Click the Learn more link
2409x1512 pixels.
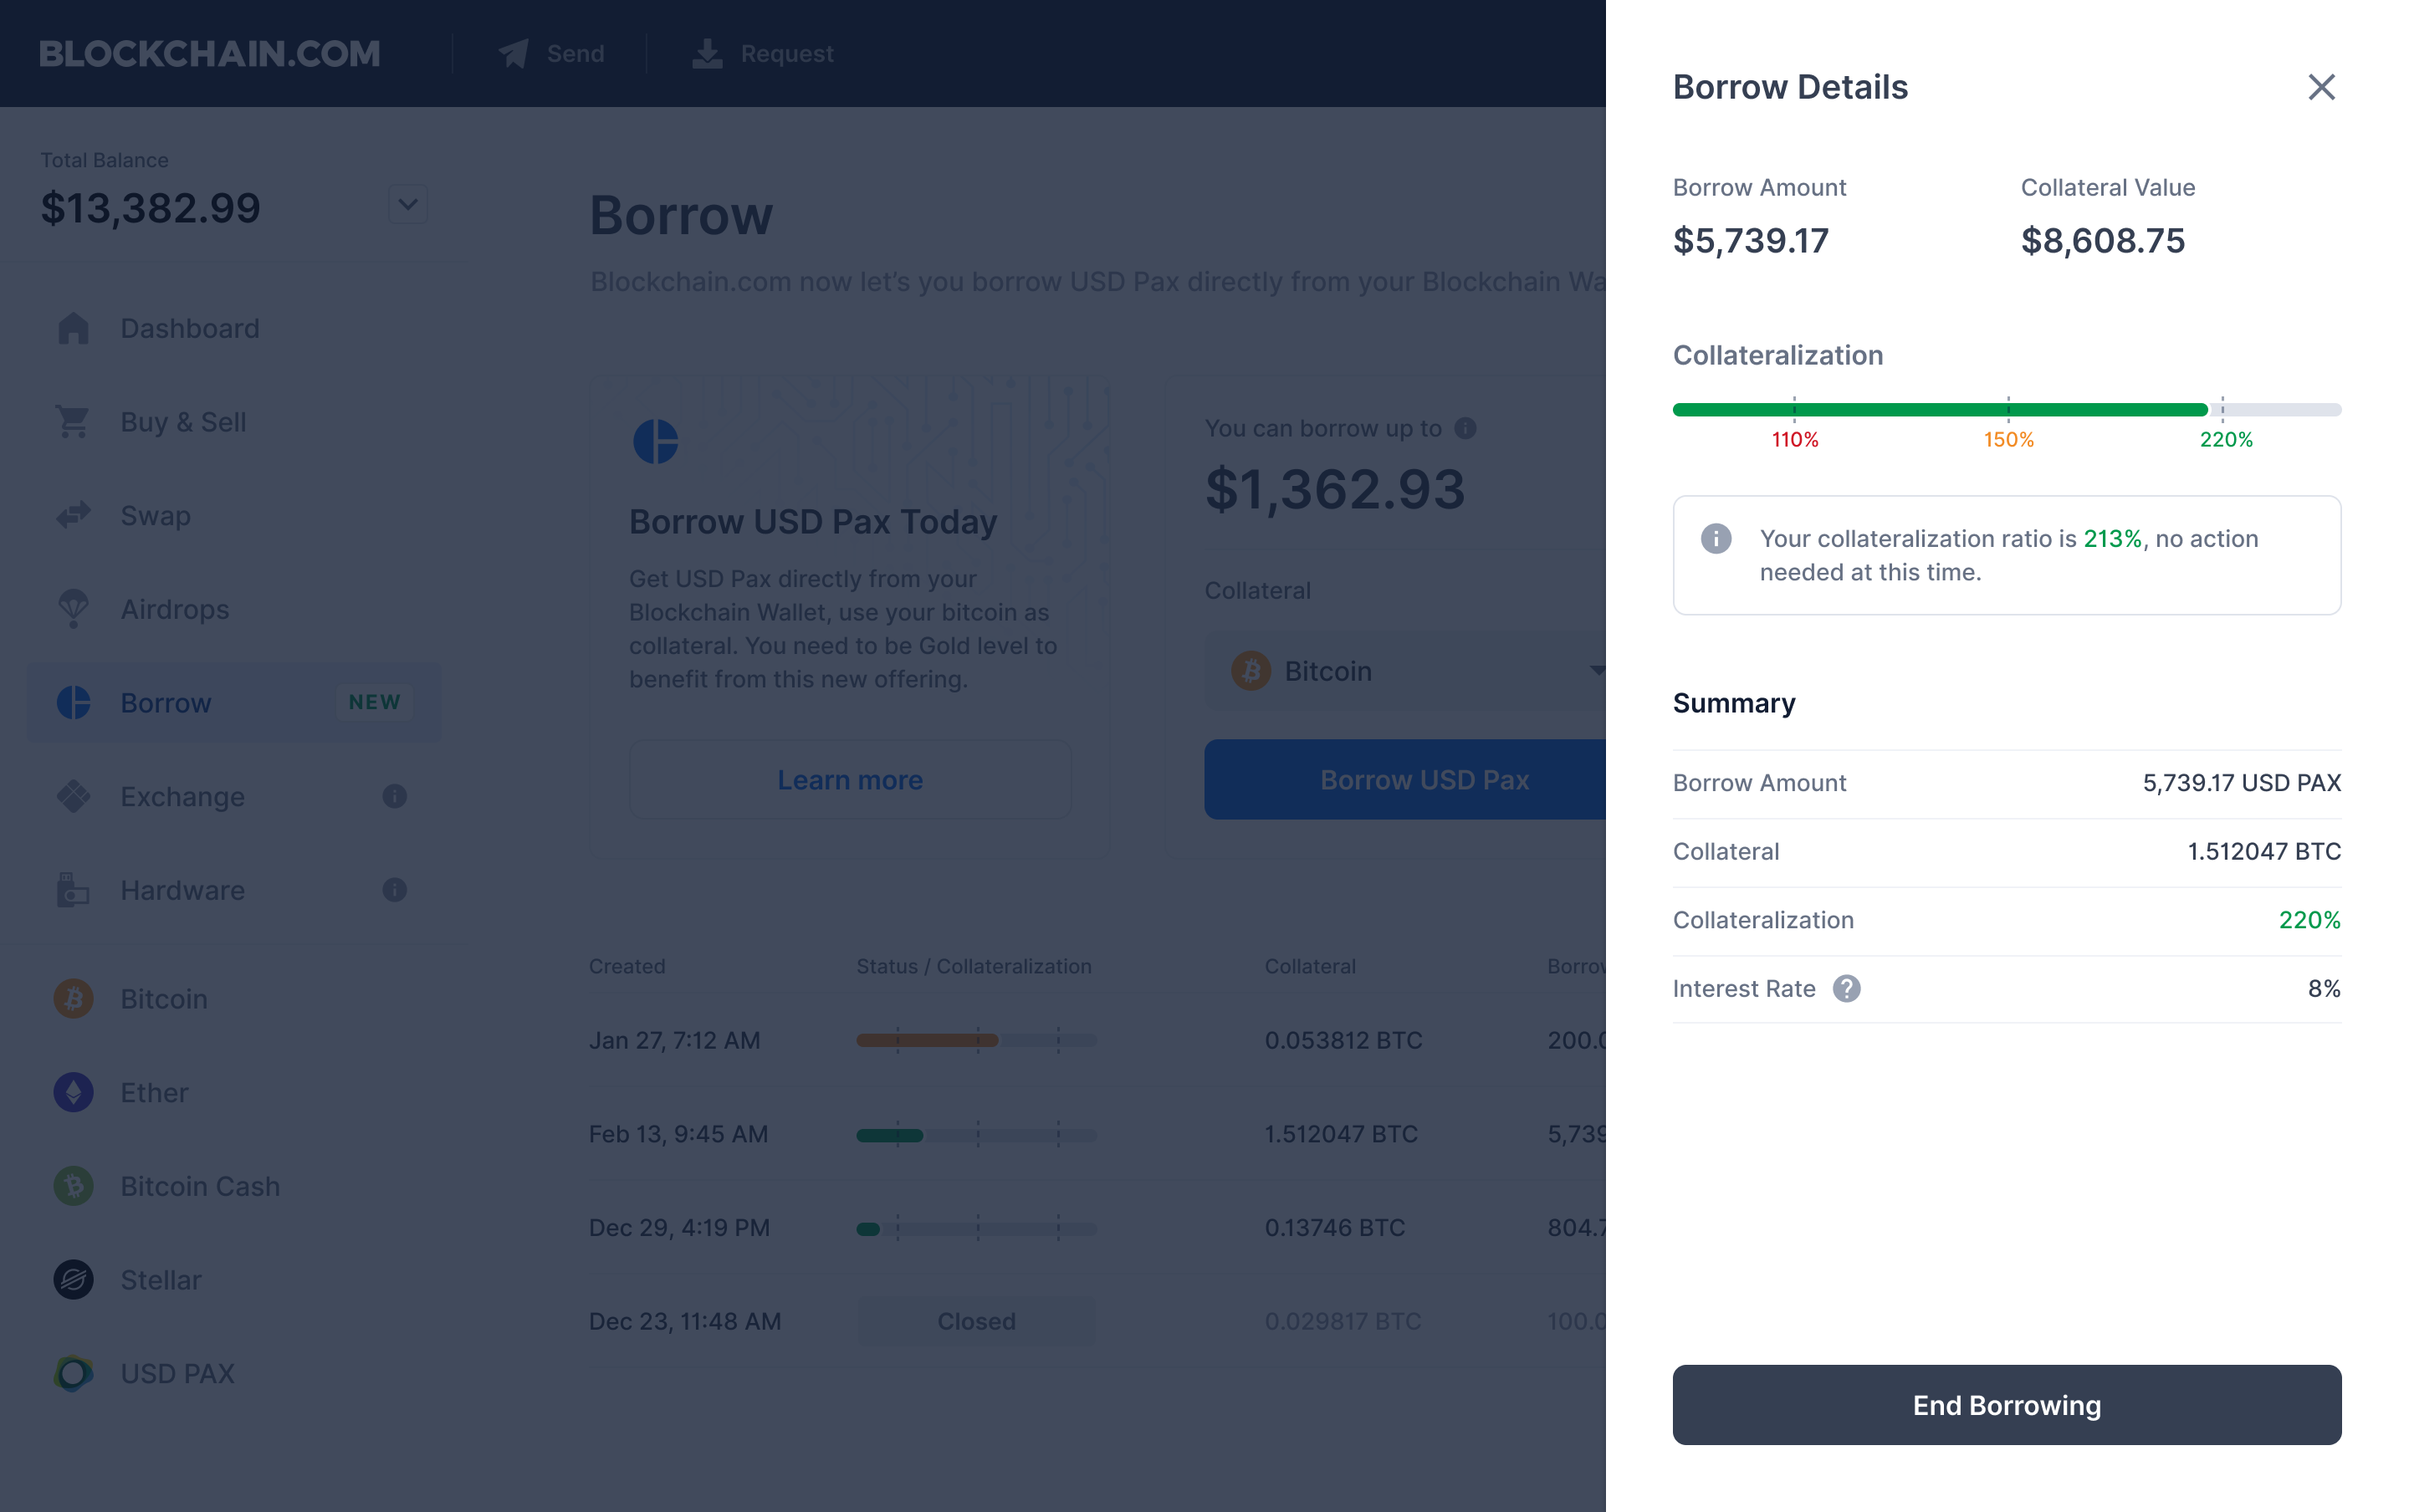850,779
